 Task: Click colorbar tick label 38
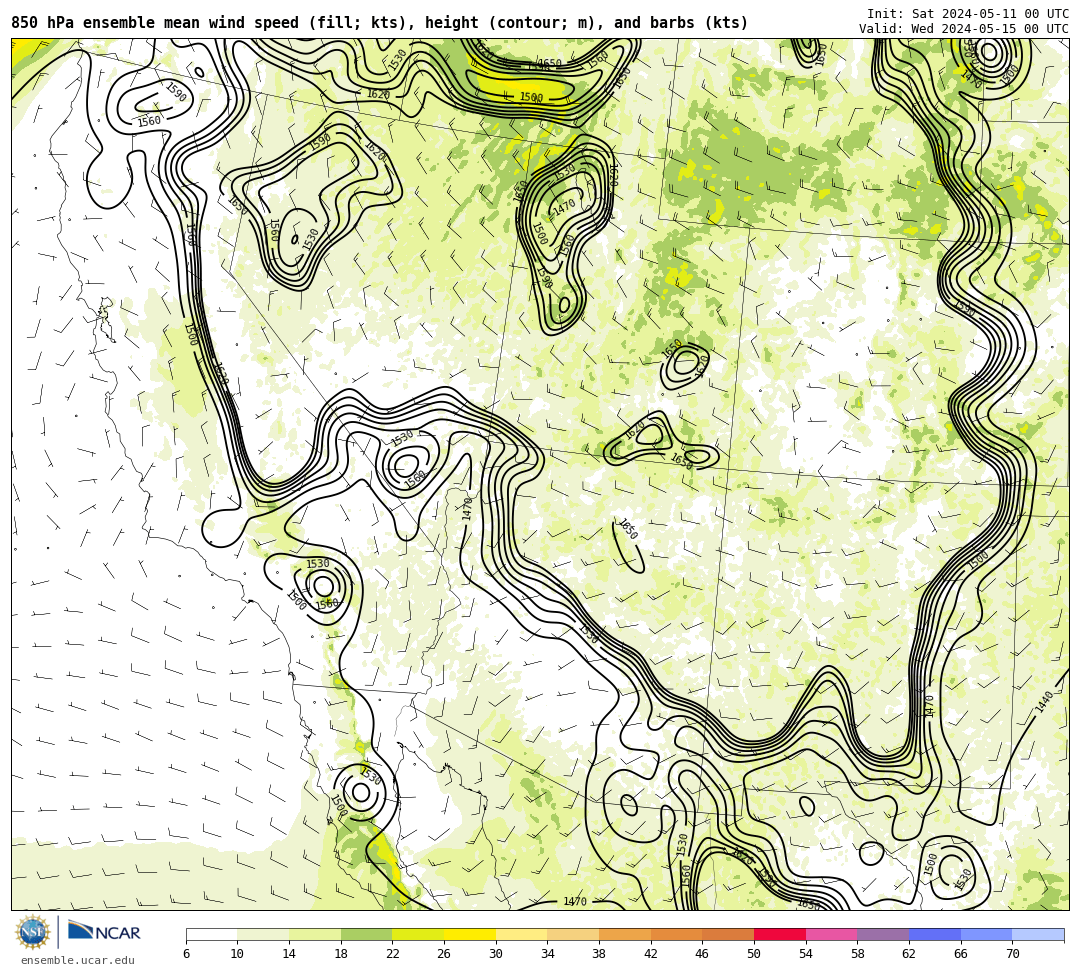(x=599, y=954)
